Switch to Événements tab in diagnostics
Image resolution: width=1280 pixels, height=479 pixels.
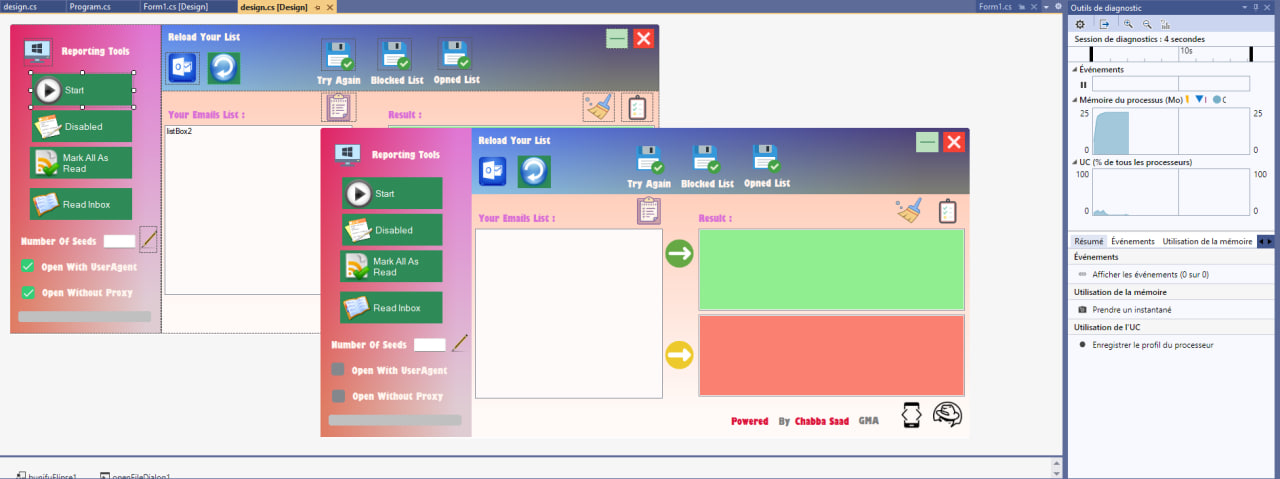pyautogui.click(x=1133, y=241)
